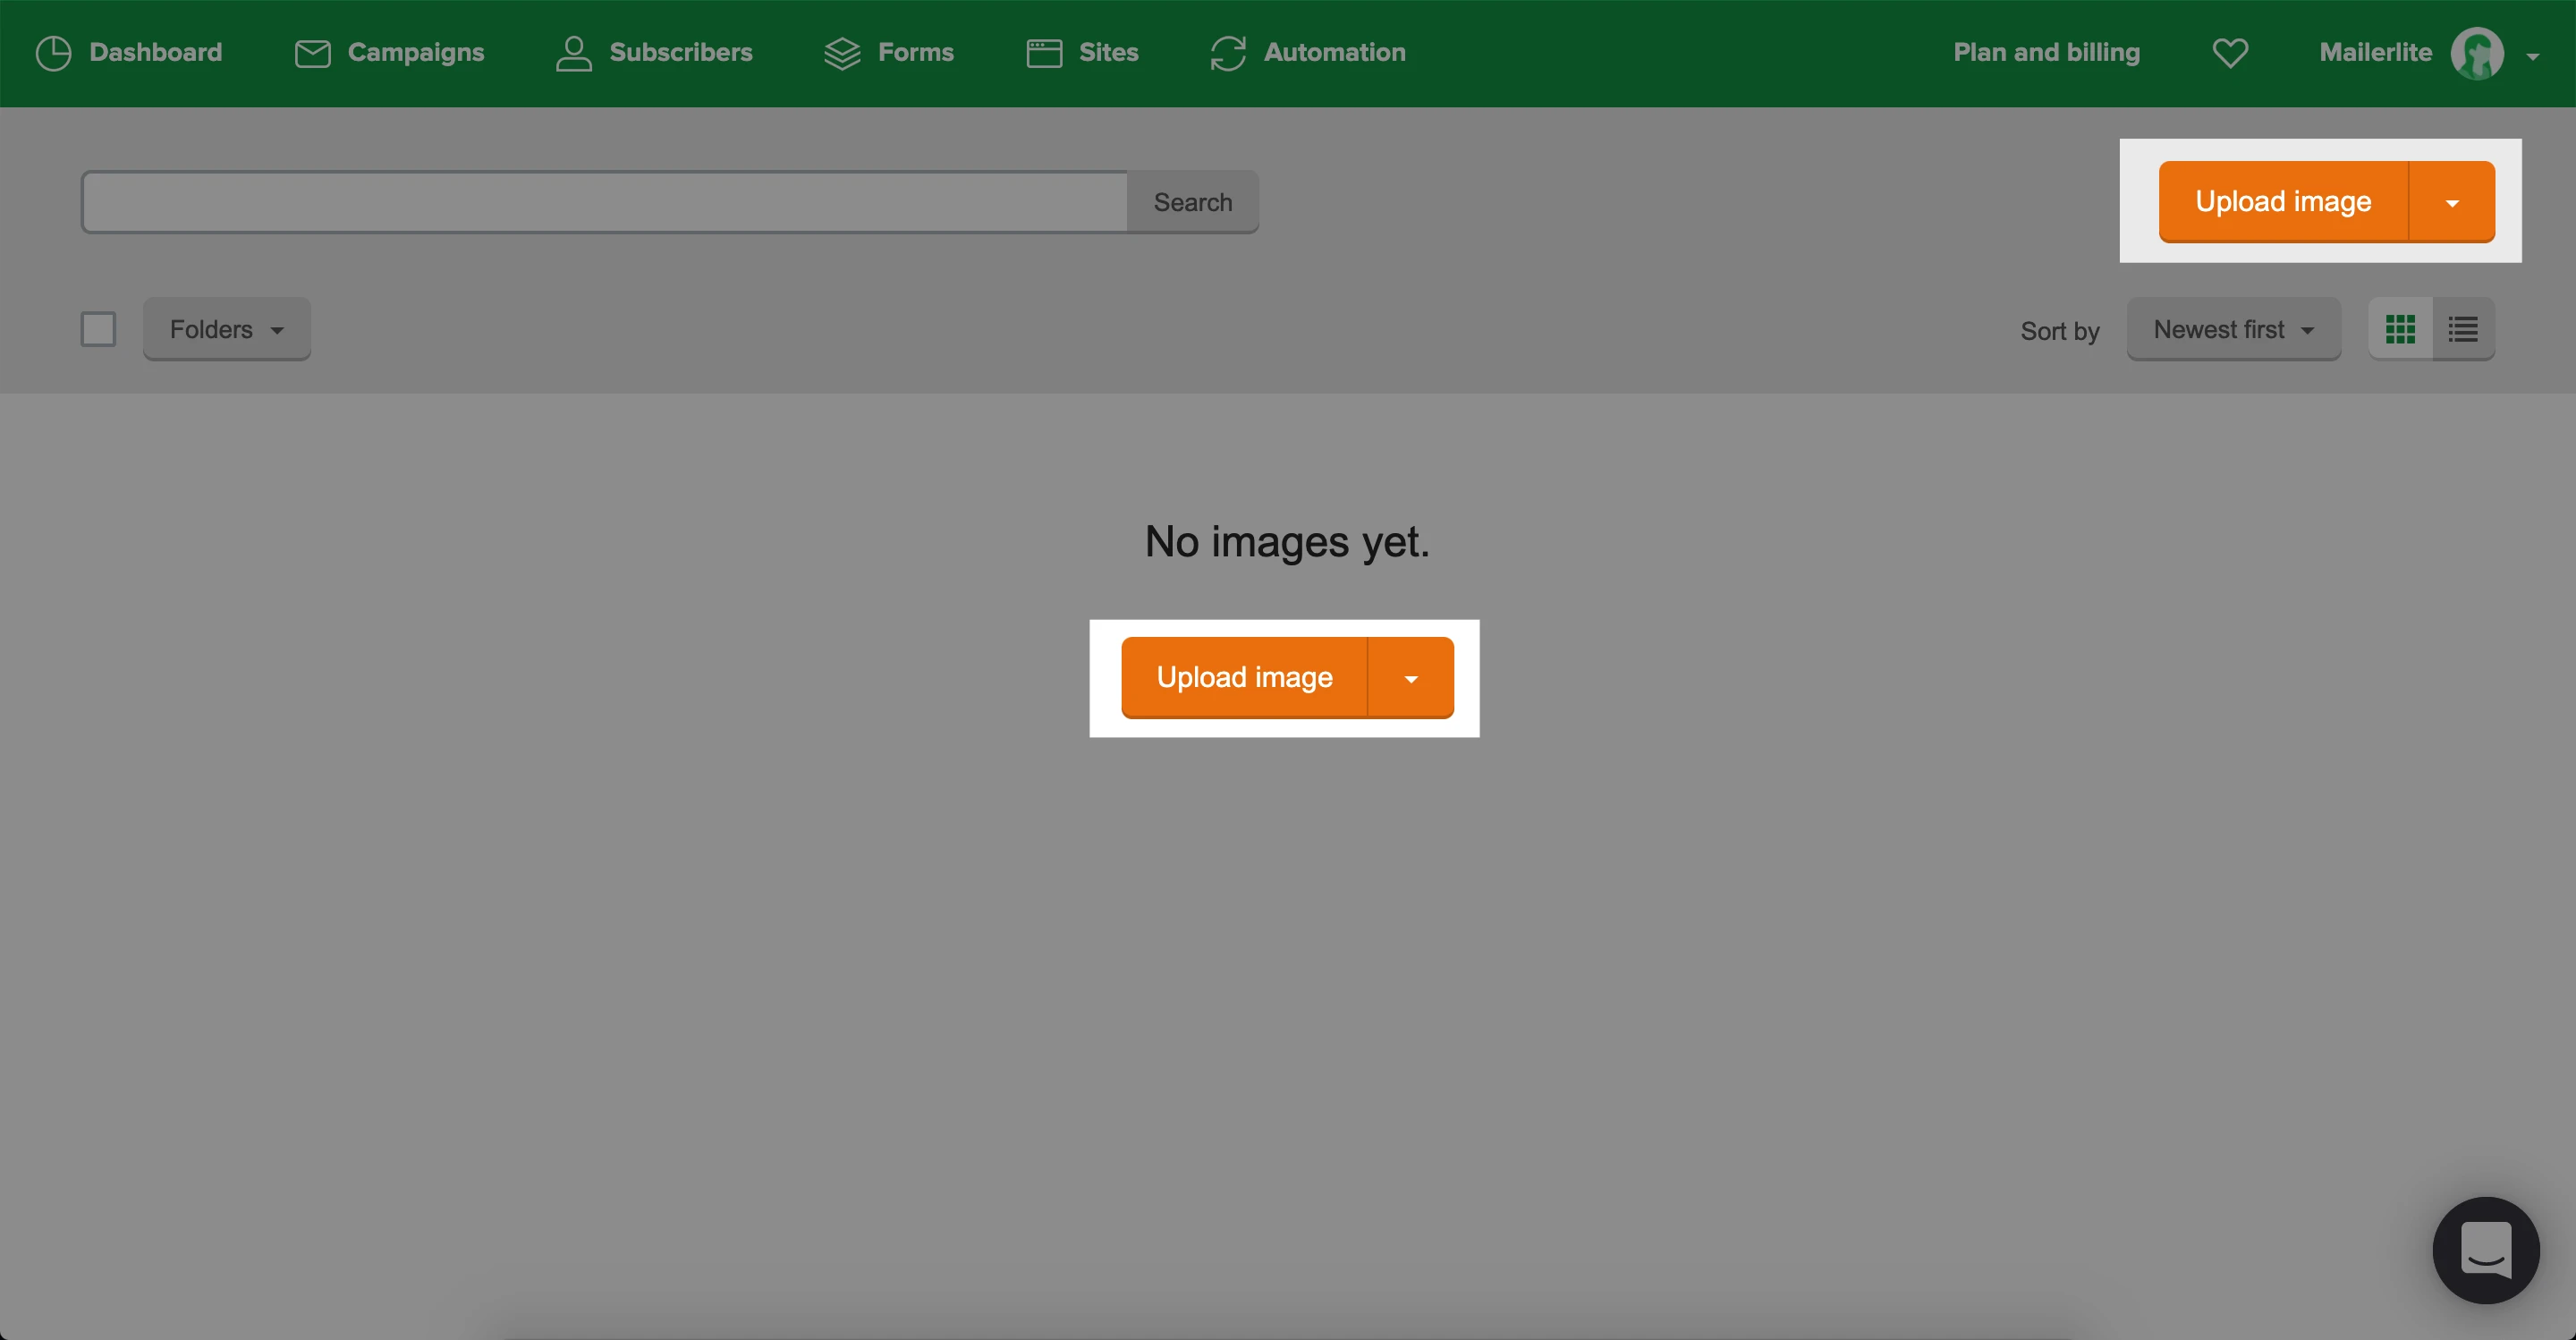Click the Sites browser window icon
This screenshot has width=2576, height=1340.
pyautogui.click(x=1044, y=53)
